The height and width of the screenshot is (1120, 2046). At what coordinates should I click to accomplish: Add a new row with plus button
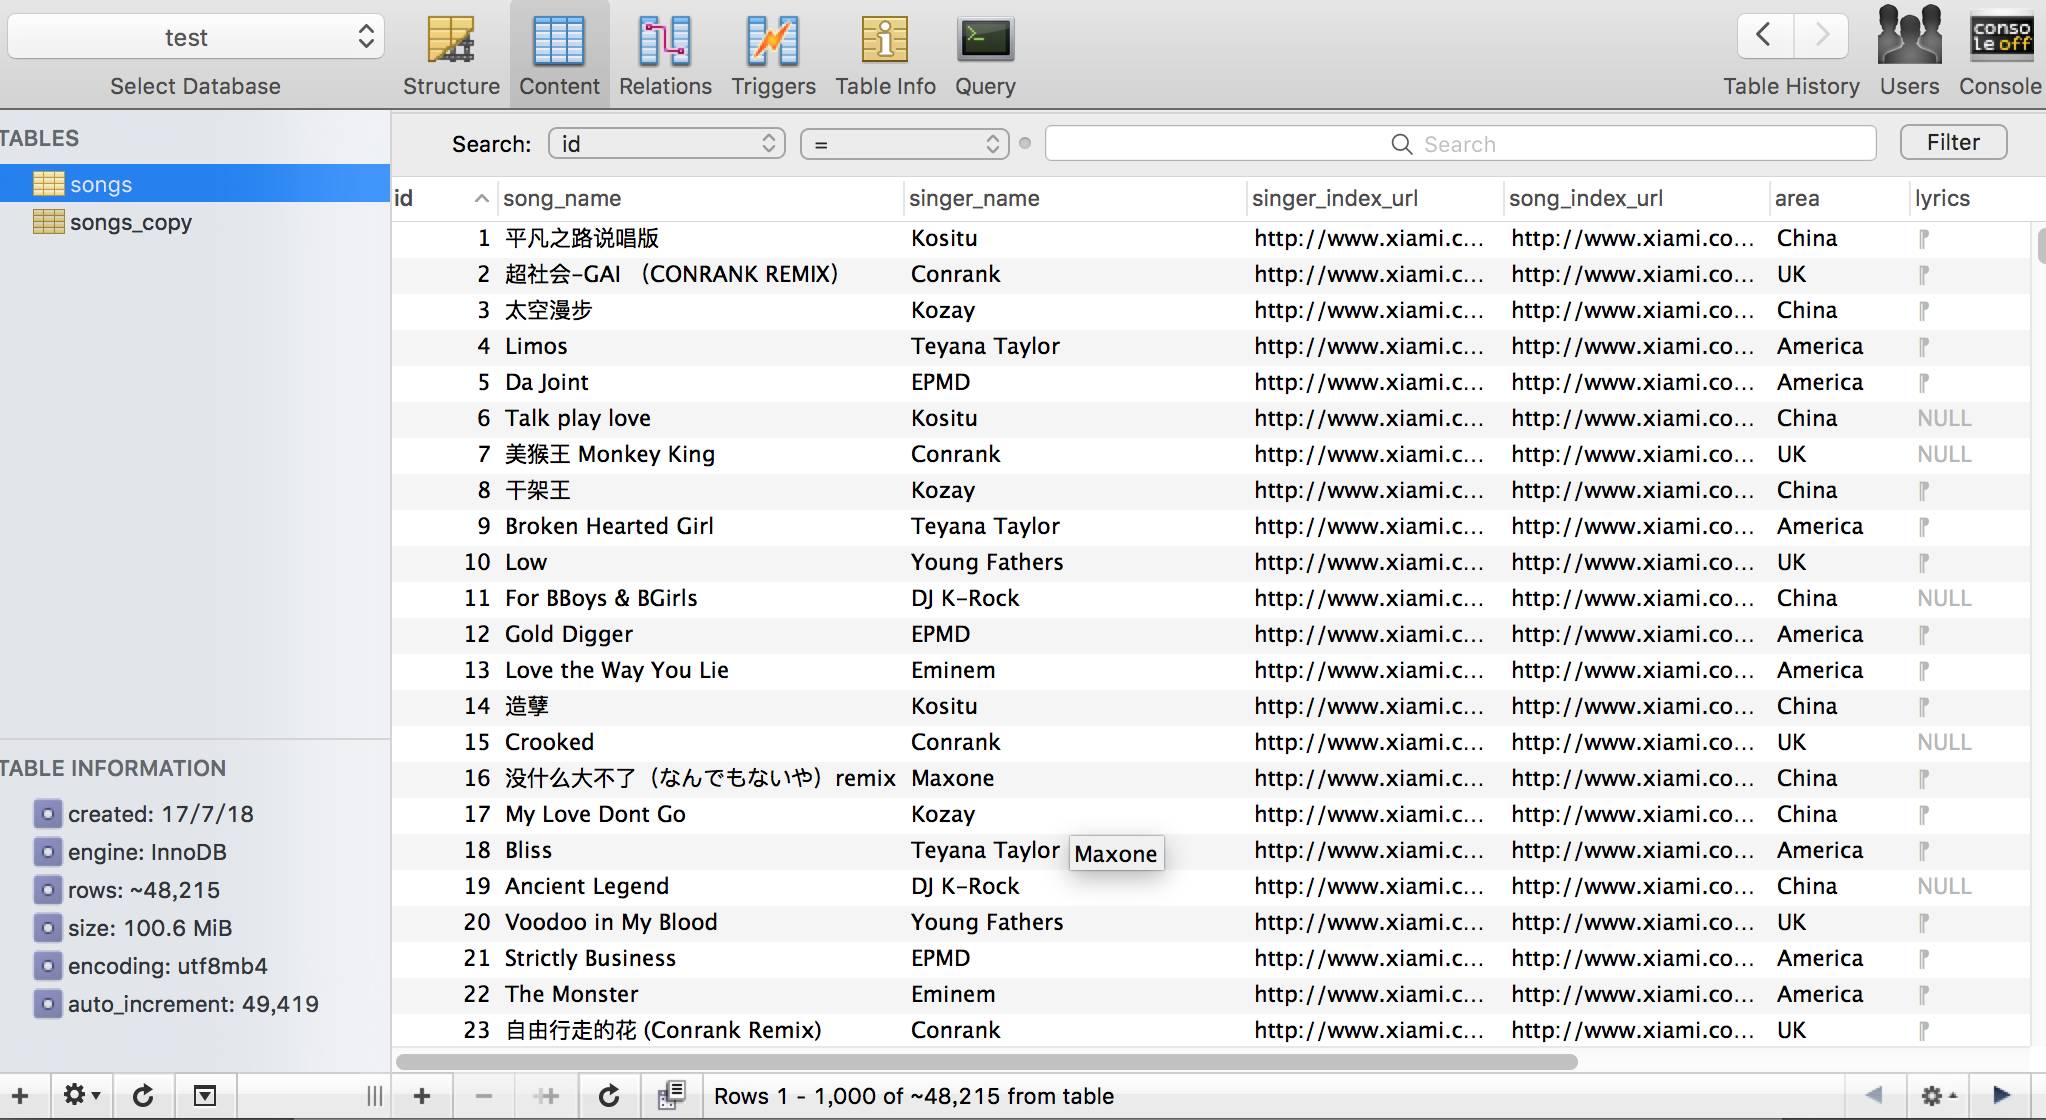pyautogui.click(x=422, y=1096)
